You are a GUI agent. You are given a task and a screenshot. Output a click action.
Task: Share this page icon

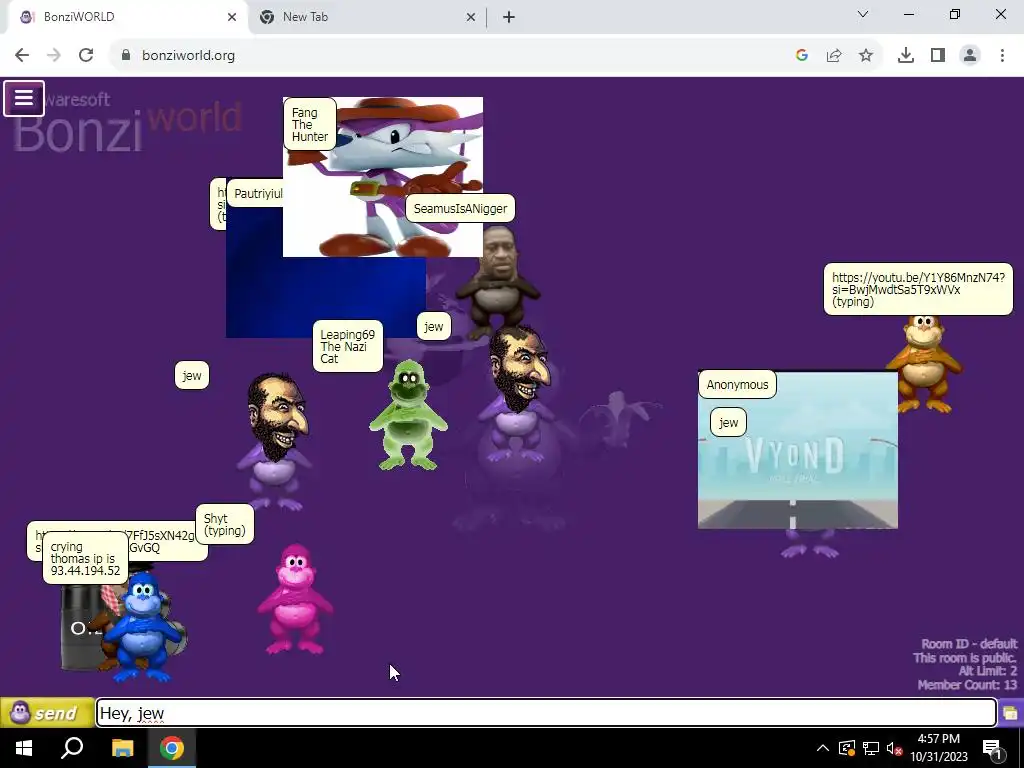[834, 56]
